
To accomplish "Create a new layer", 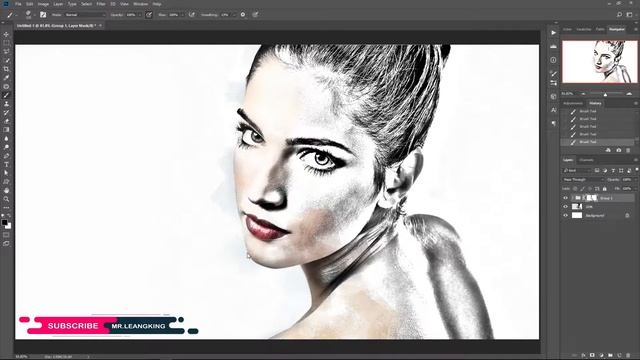I will pos(619,356).
